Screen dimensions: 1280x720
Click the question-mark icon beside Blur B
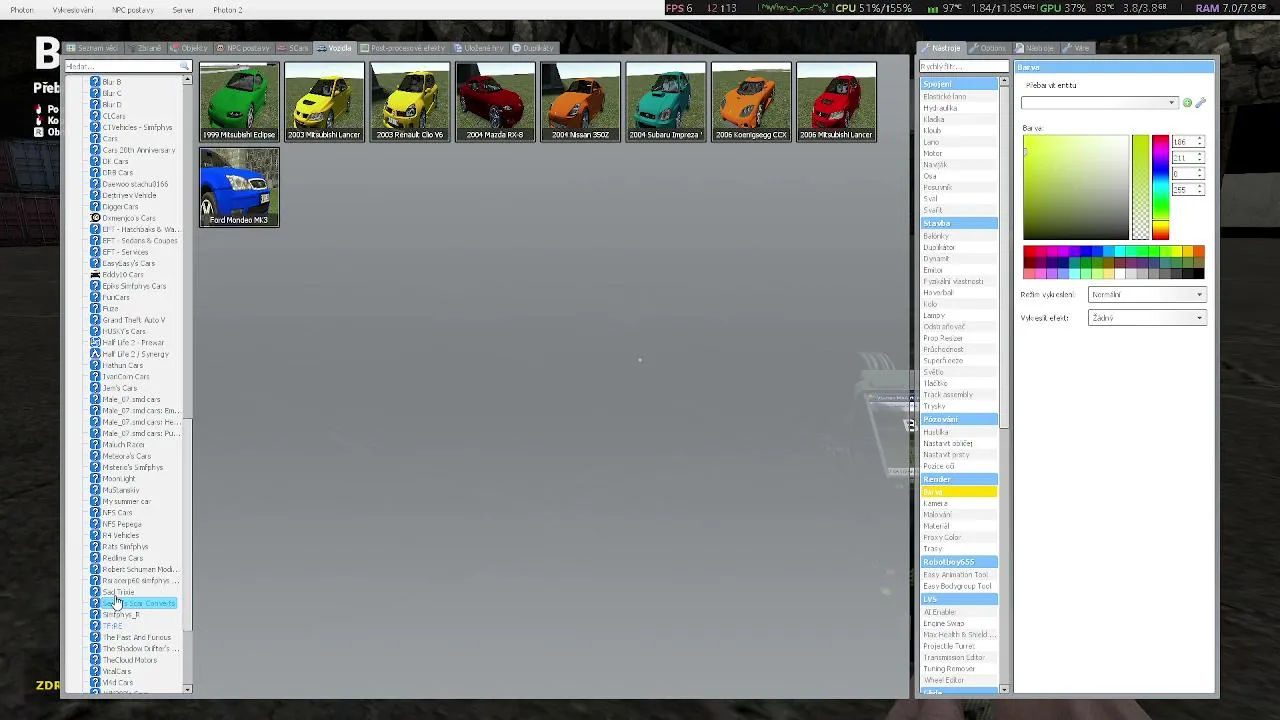(x=95, y=82)
